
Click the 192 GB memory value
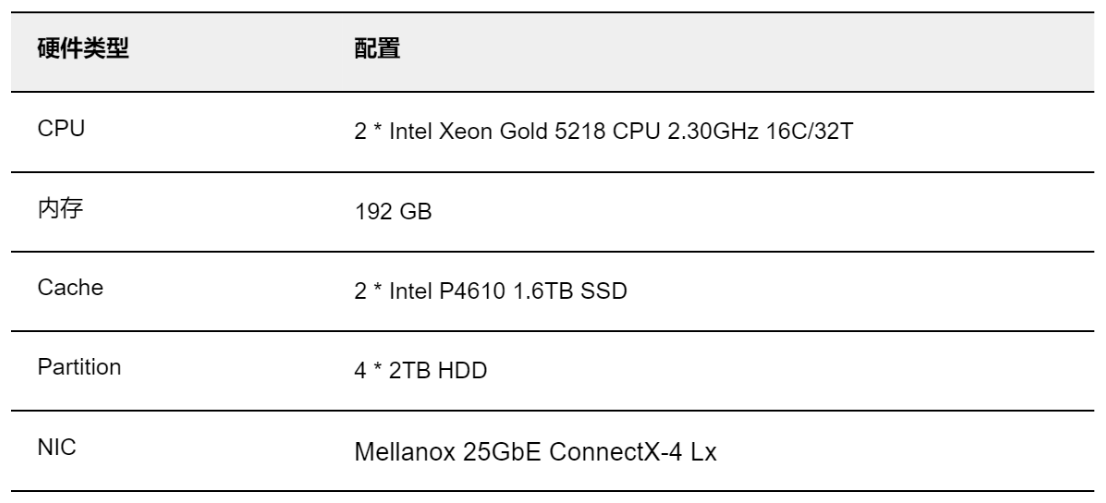click(x=393, y=212)
